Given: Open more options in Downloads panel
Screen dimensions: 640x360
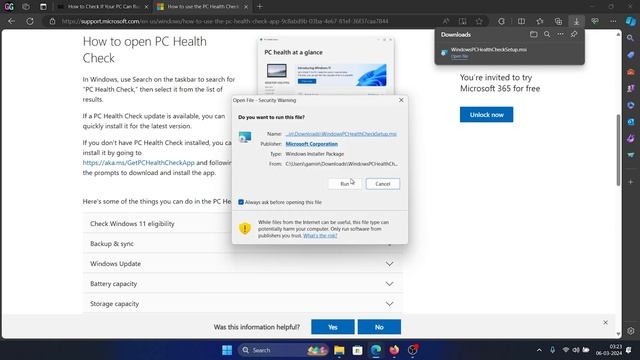Looking at the screenshot, I should (560, 35).
